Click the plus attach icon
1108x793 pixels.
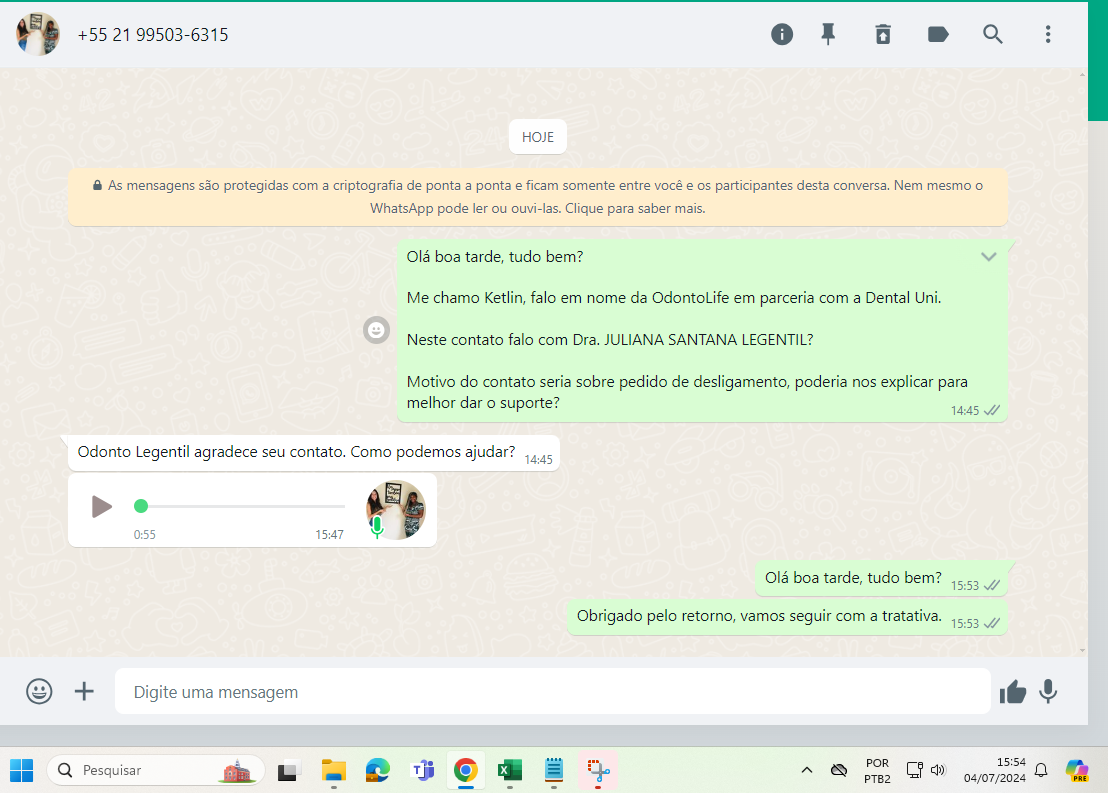click(x=85, y=691)
